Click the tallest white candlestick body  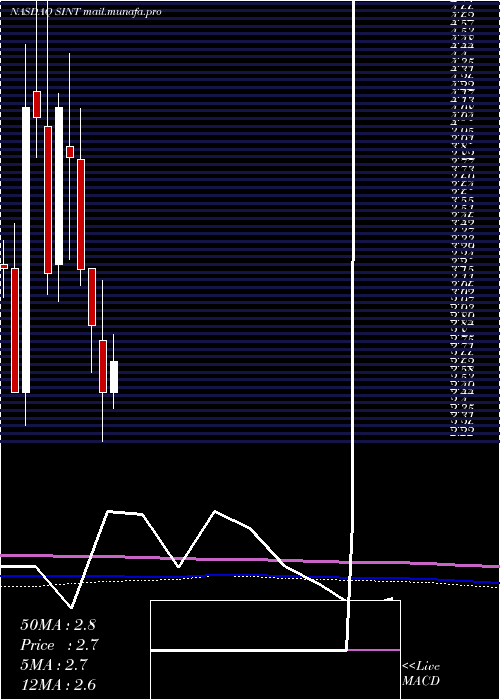26,250
